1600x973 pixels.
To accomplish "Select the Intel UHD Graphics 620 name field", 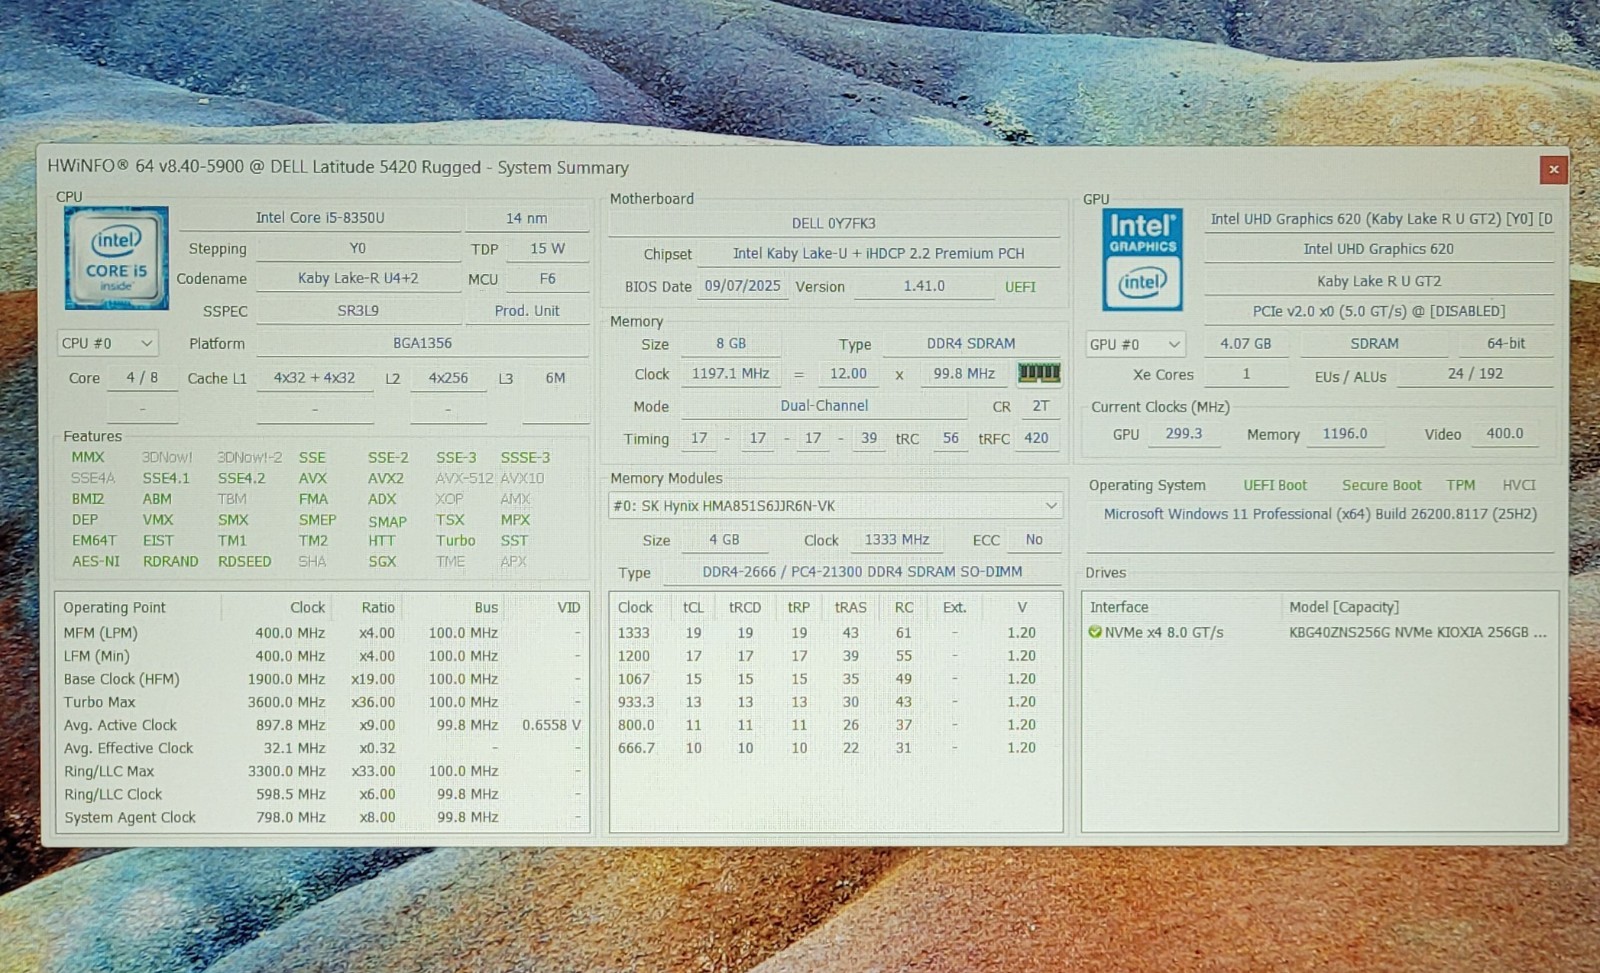I will [x=1379, y=249].
